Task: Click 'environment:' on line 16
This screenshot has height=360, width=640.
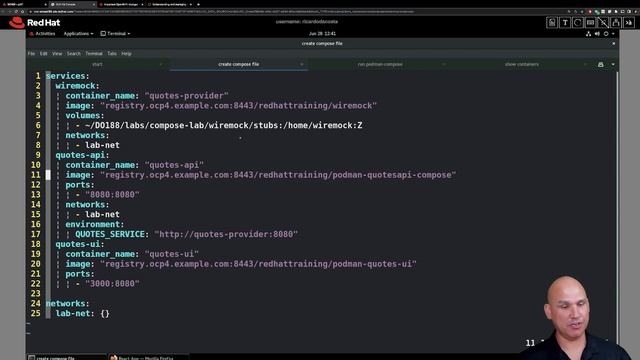Action: coord(94,224)
